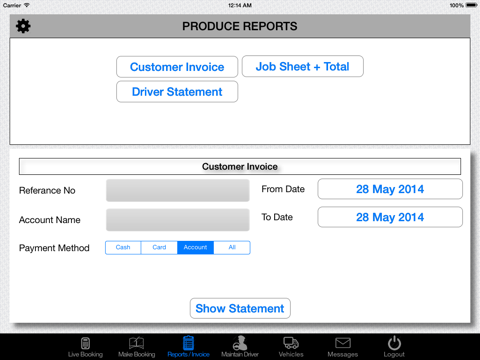The height and width of the screenshot is (360, 480).
Task: Select the Account payment segment
Action: [x=195, y=247]
